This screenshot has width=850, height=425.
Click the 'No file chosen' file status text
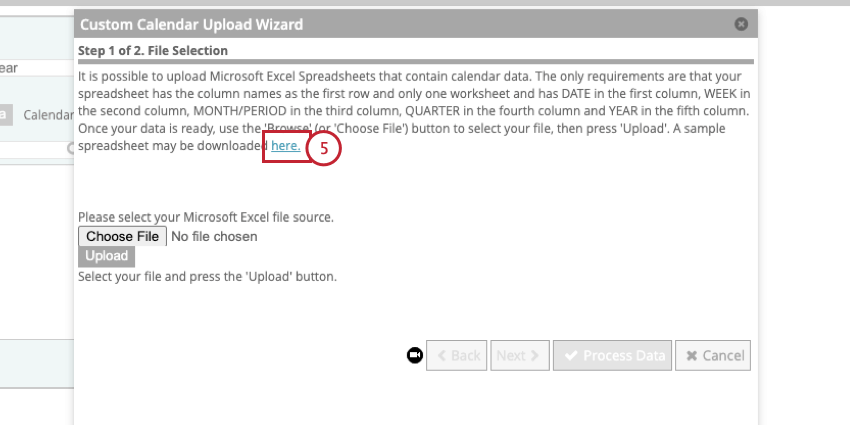point(214,237)
